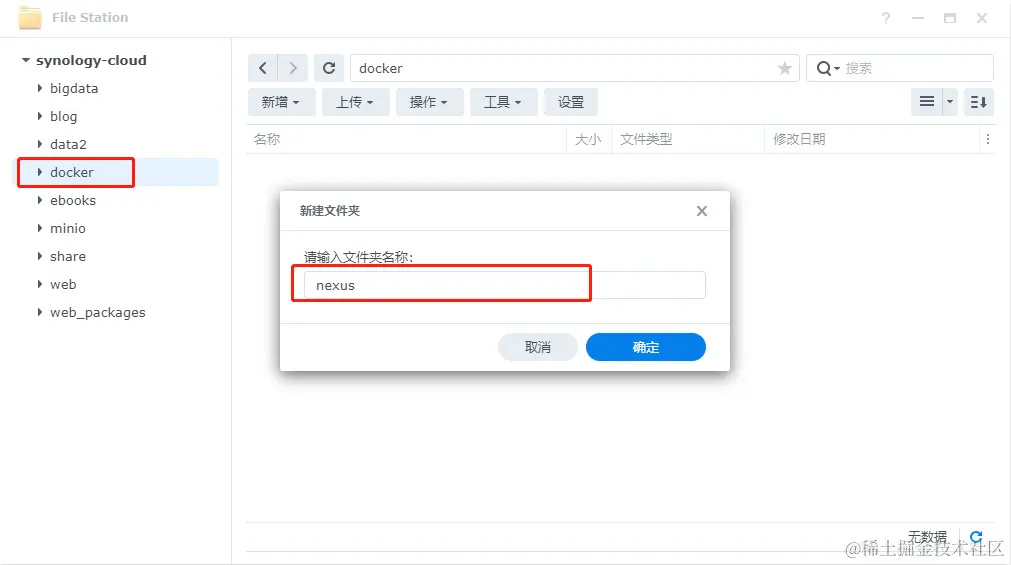
Task: Select web in the folder tree
Action: click(63, 284)
